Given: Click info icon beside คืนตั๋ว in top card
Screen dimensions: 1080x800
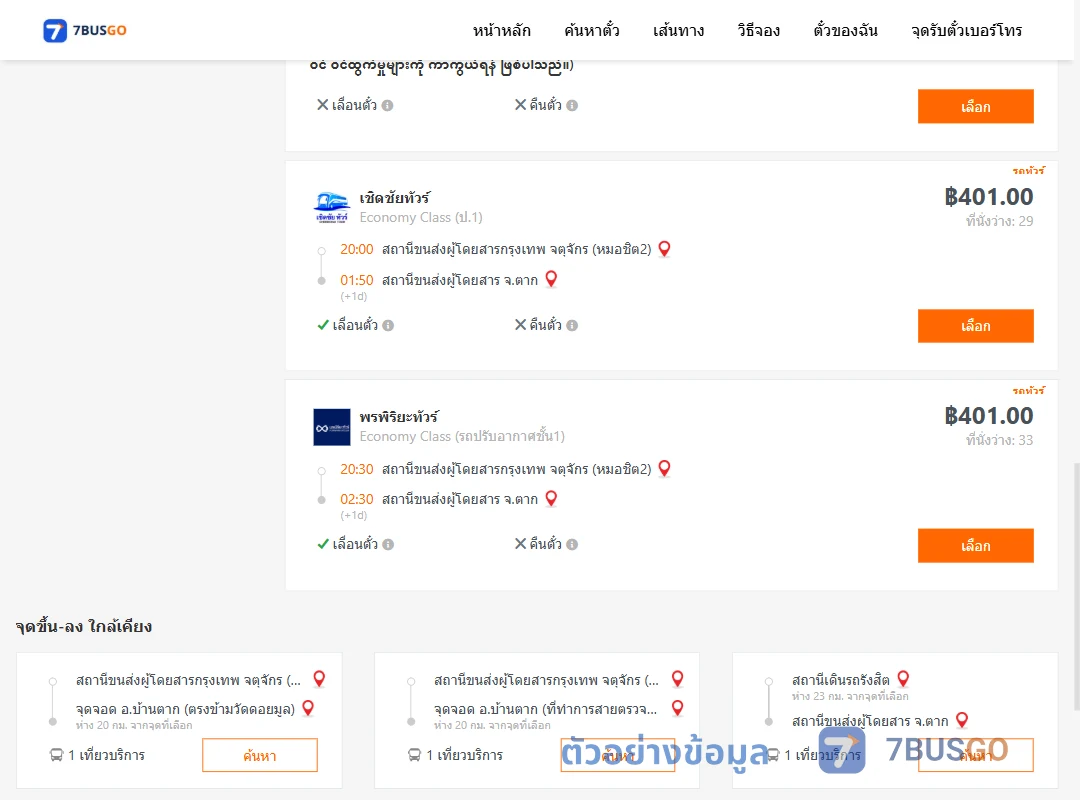Looking at the screenshot, I should click(572, 105).
